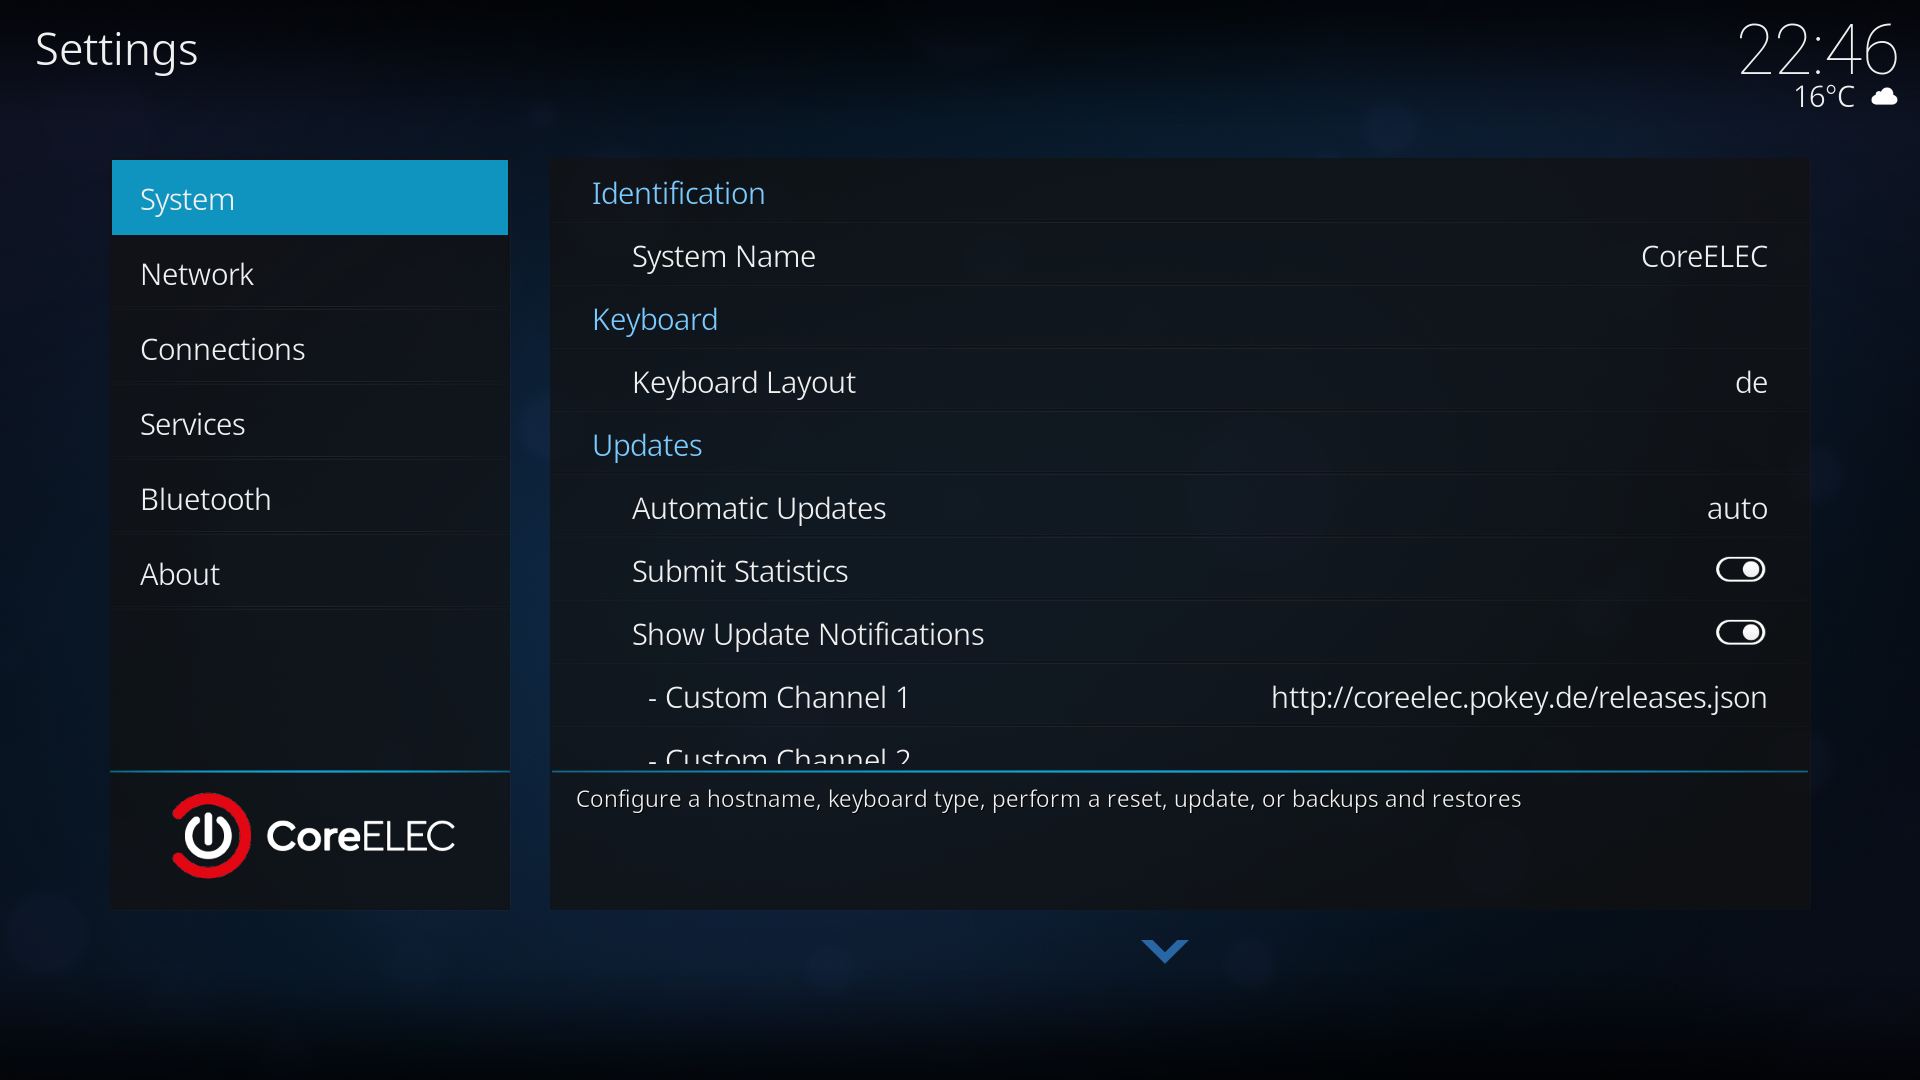
Task: Go to the Services category
Action: click(x=310, y=423)
